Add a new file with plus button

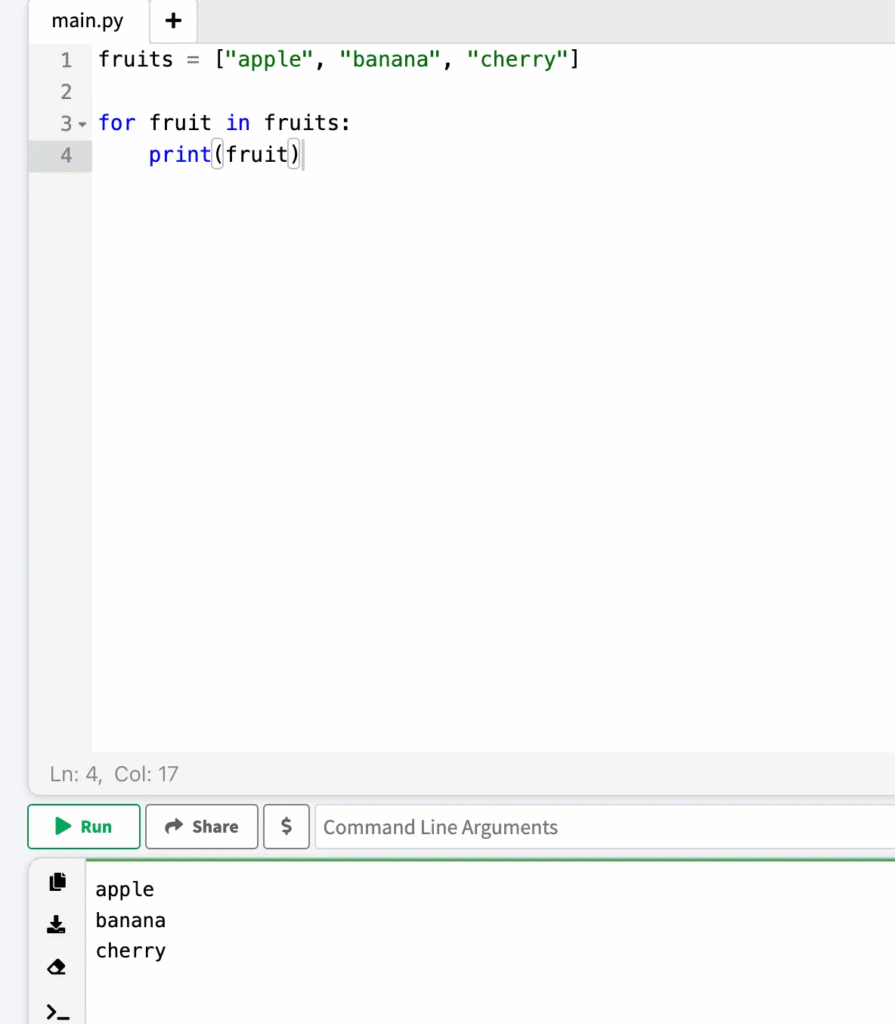click(x=173, y=21)
